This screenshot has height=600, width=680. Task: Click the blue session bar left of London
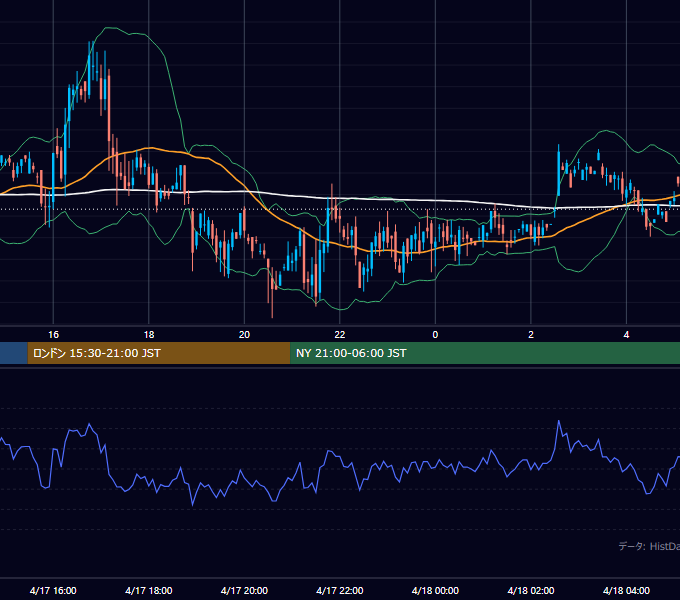pos(14,353)
